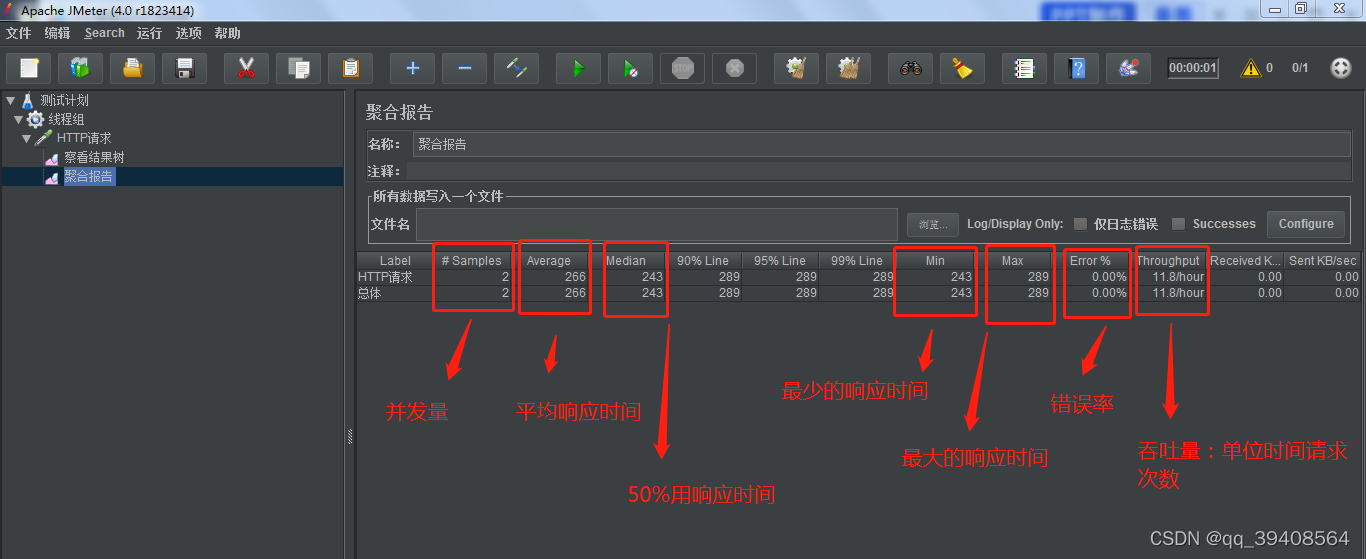The height and width of the screenshot is (559, 1366).
Task: Click the 0/1 thread count indicator
Action: (x=1300, y=68)
